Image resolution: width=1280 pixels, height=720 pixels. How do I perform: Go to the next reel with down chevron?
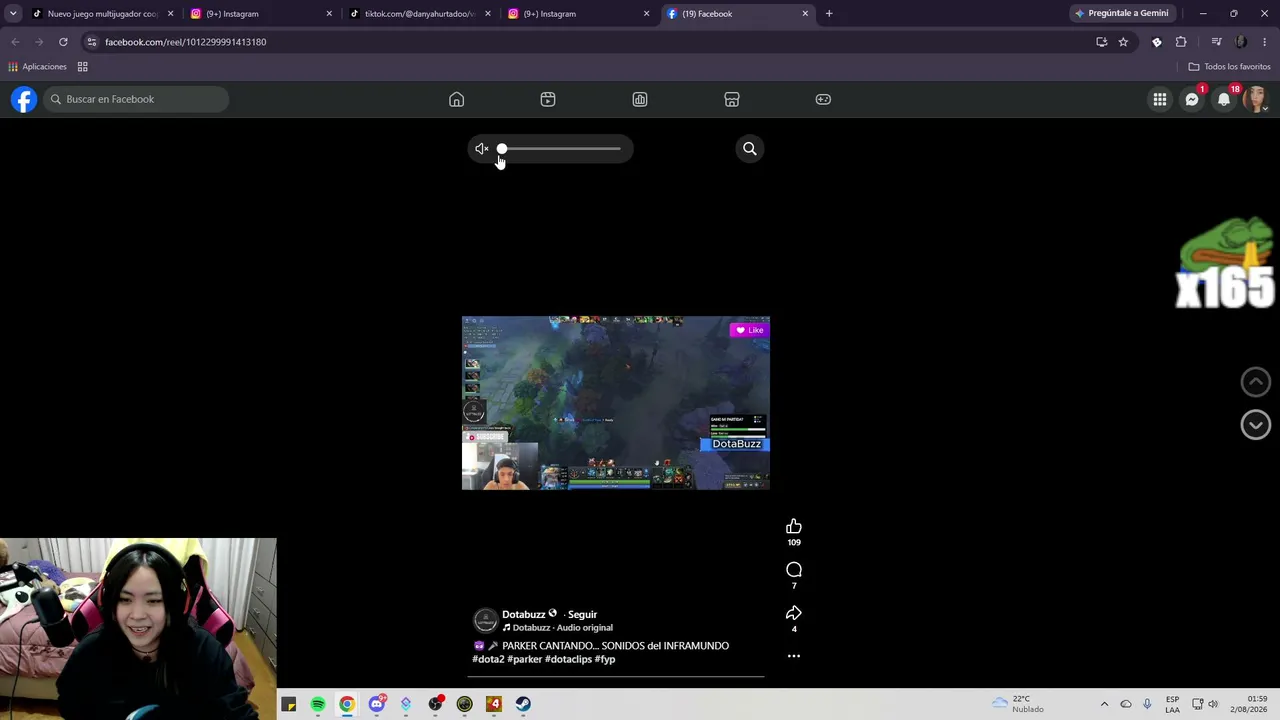[x=1256, y=425]
